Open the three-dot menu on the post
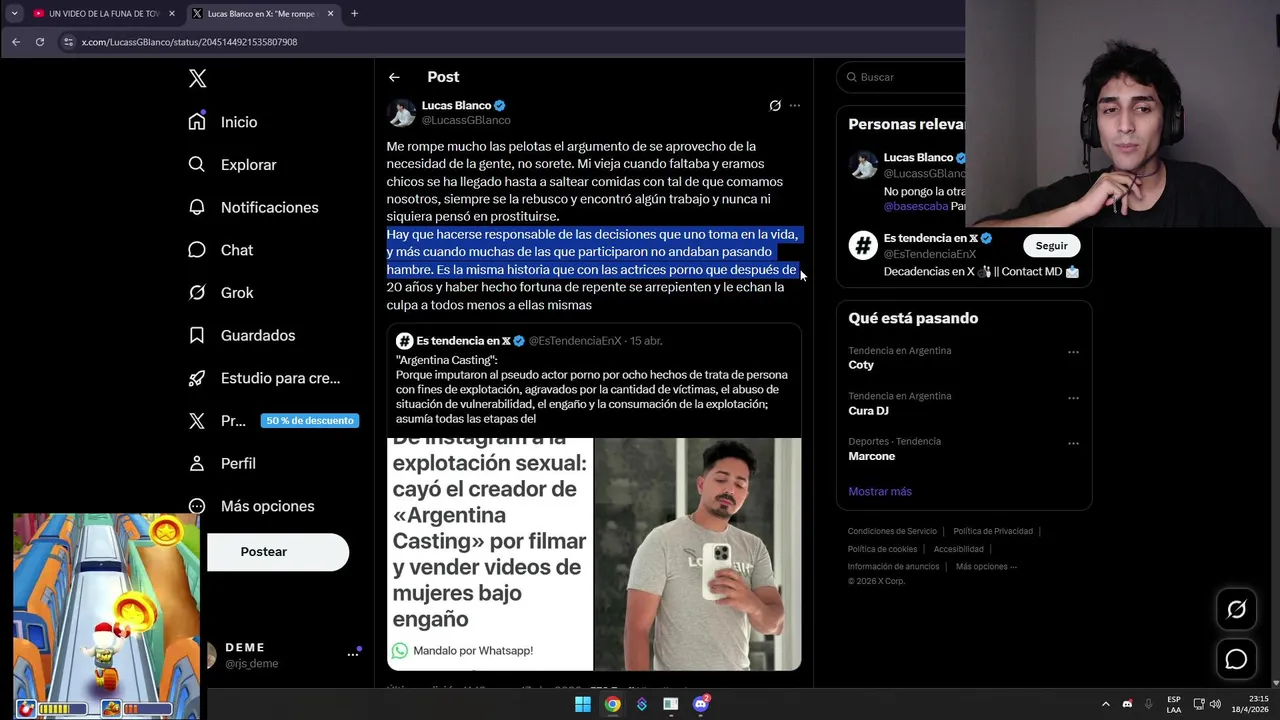The image size is (1280, 720). coord(795,105)
